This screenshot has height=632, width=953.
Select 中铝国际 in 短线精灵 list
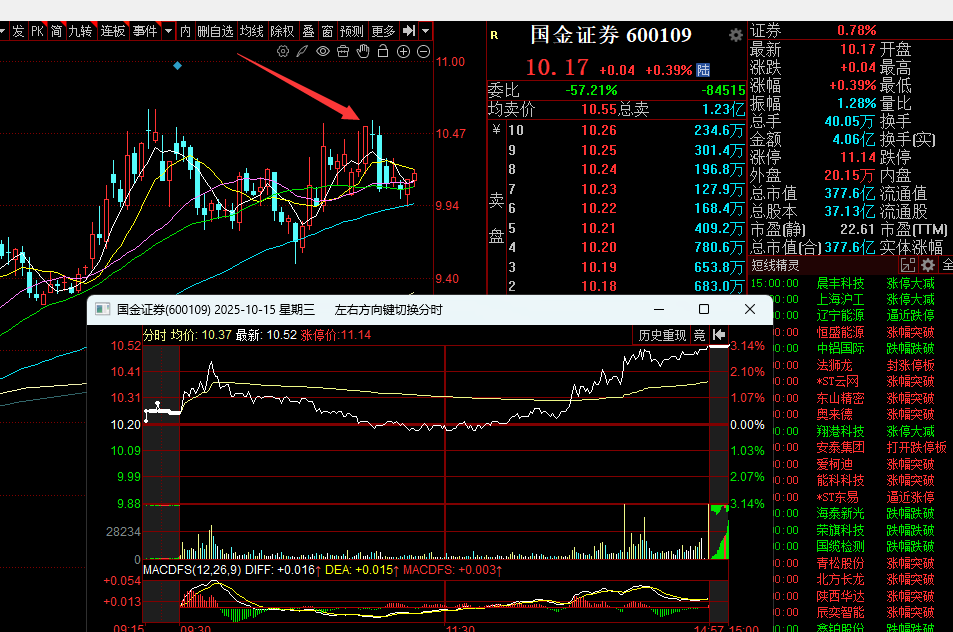pos(841,349)
